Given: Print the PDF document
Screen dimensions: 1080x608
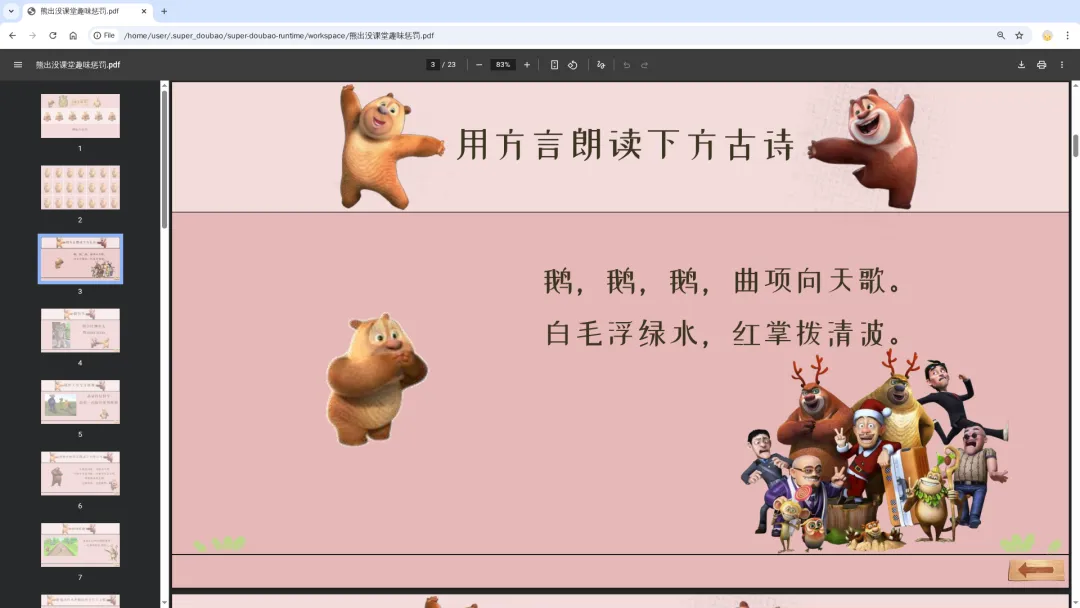Looking at the screenshot, I should [x=1041, y=65].
